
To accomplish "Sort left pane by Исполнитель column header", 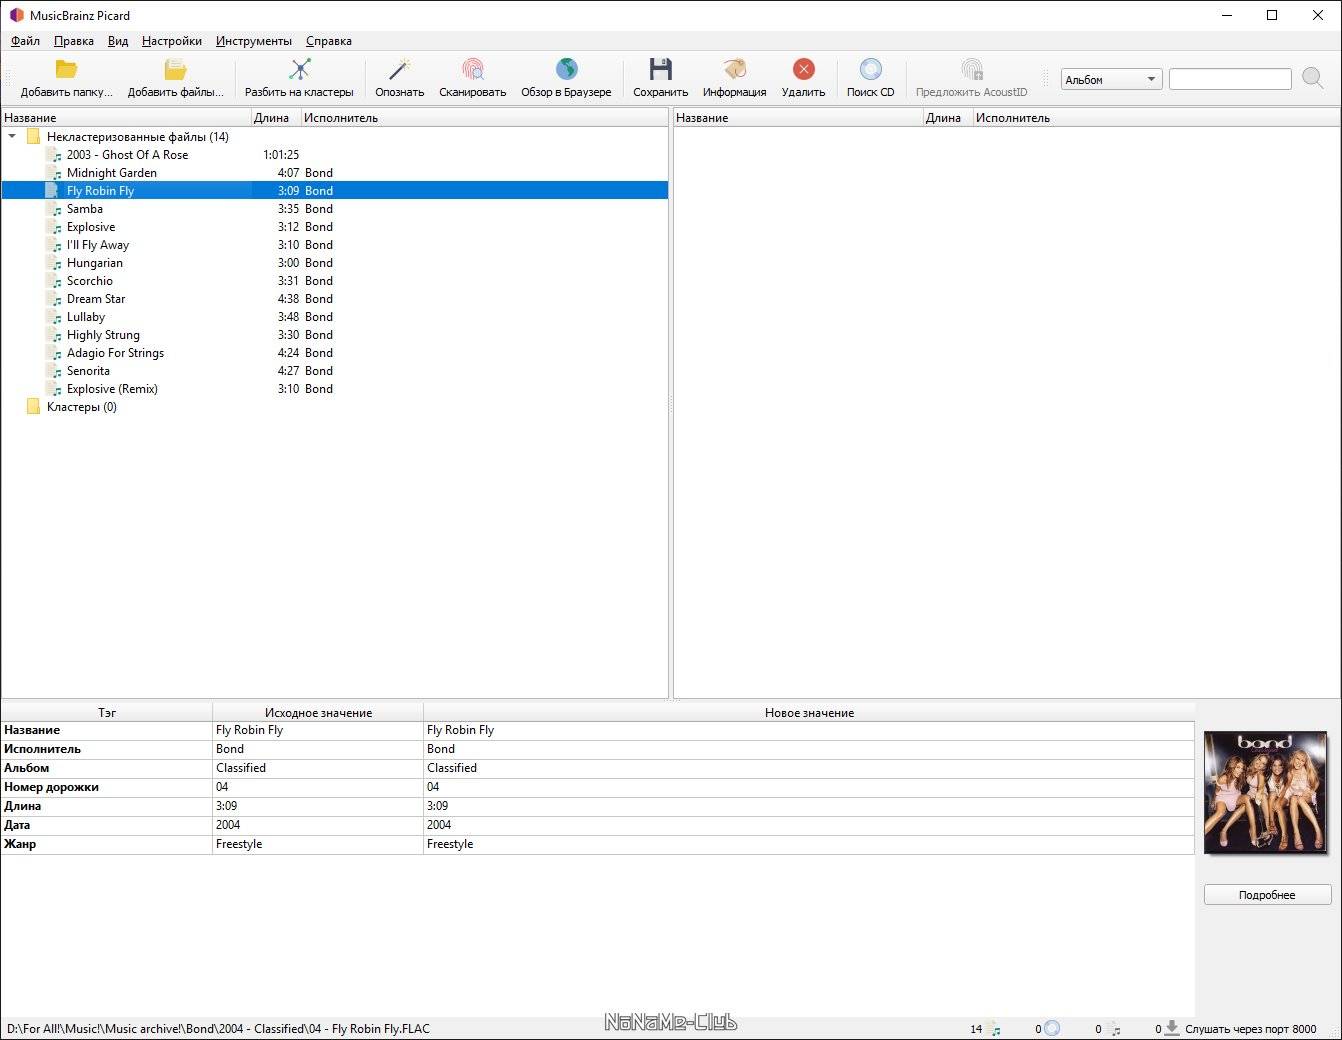I will point(484,118).
